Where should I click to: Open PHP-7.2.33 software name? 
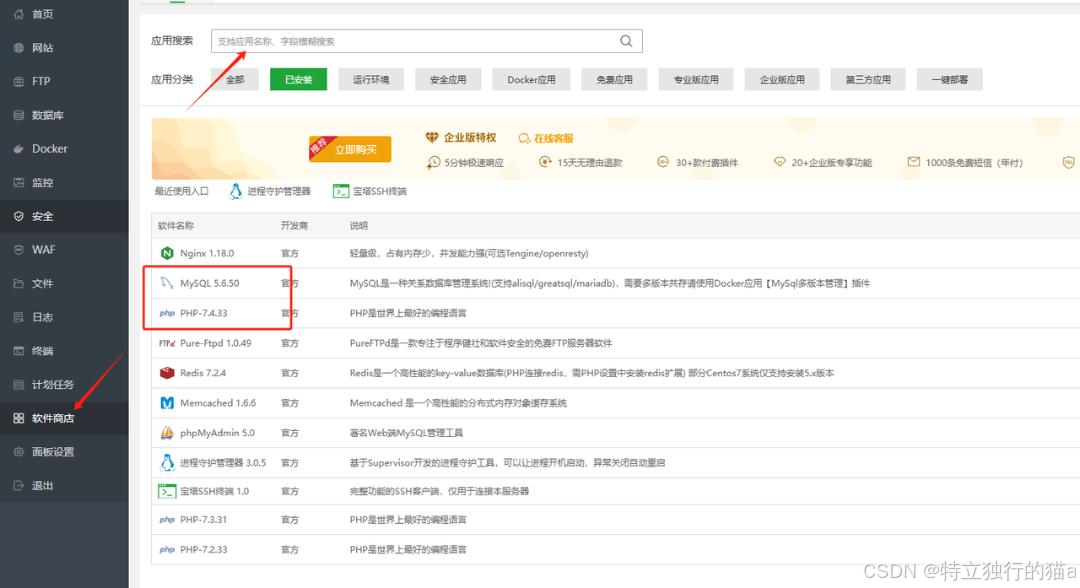203,550
